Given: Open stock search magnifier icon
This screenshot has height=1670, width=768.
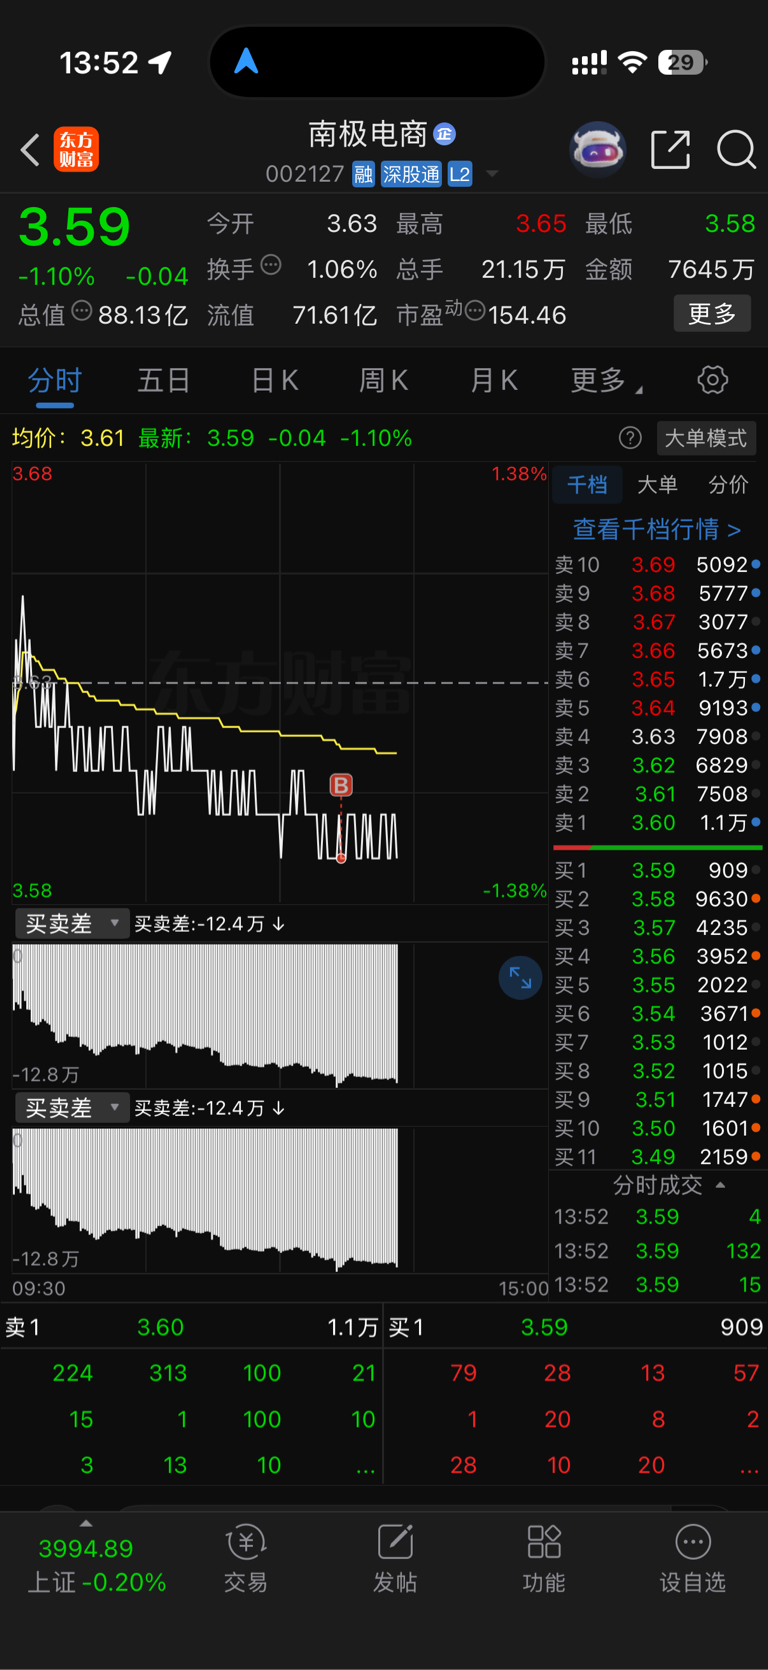Looking at the screenshot, I should [736, 150].
